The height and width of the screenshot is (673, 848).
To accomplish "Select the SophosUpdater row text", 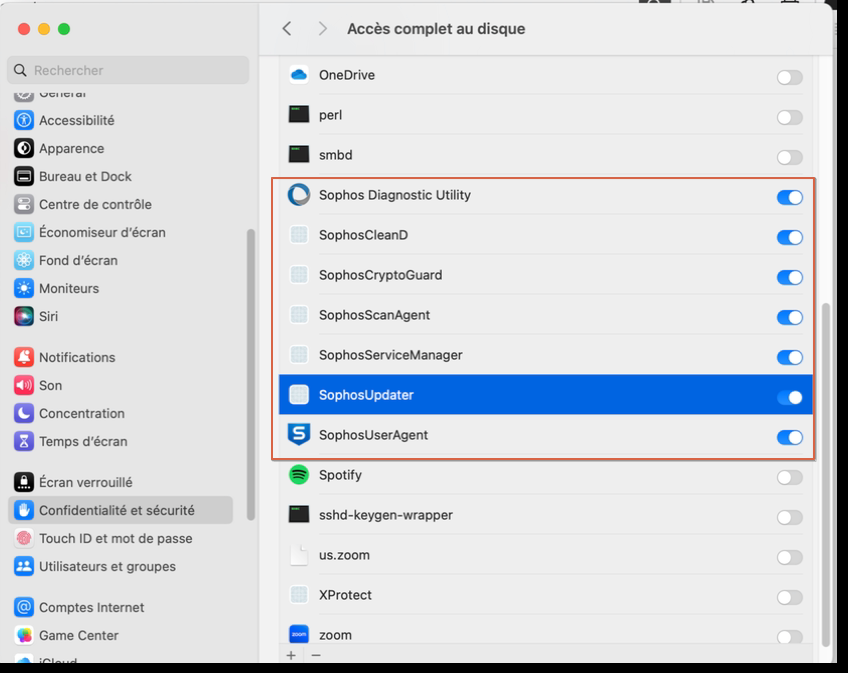I will pyautogui.click(x=366, y=395).
